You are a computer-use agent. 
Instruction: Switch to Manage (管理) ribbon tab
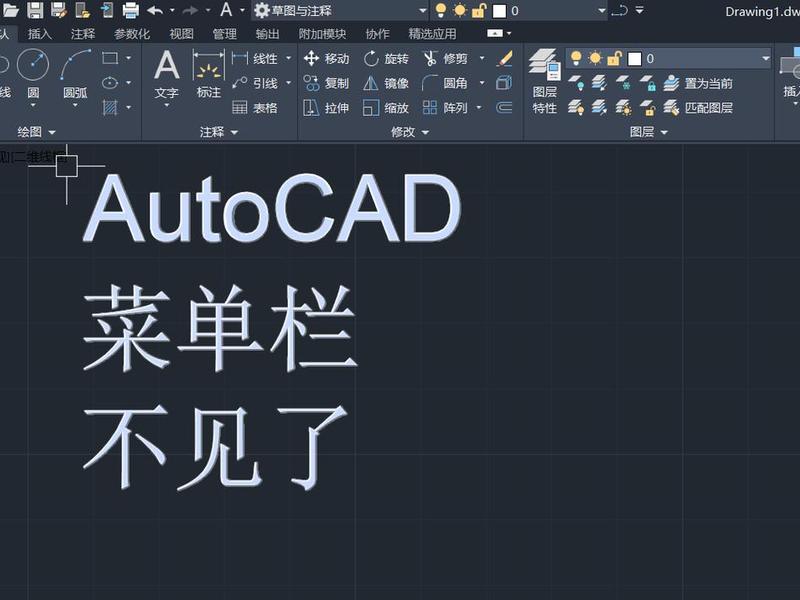pos(224,34)
